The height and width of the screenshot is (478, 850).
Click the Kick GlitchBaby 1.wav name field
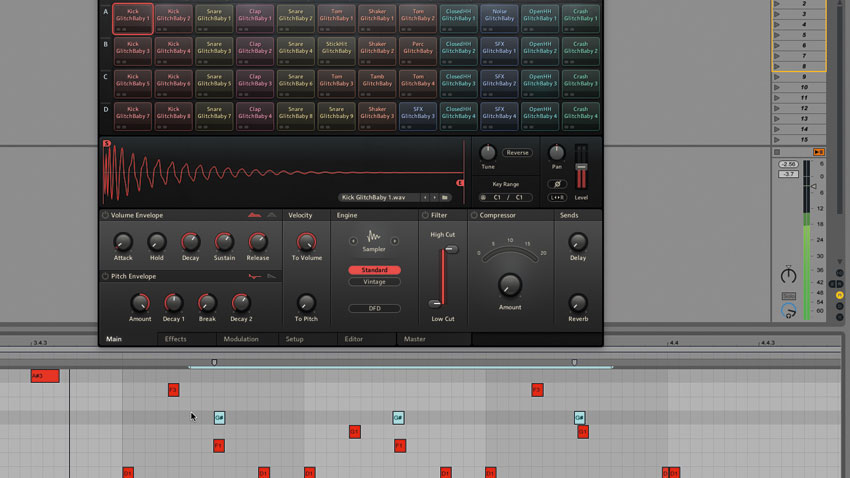pyautogui.click(x=379, y=198)
